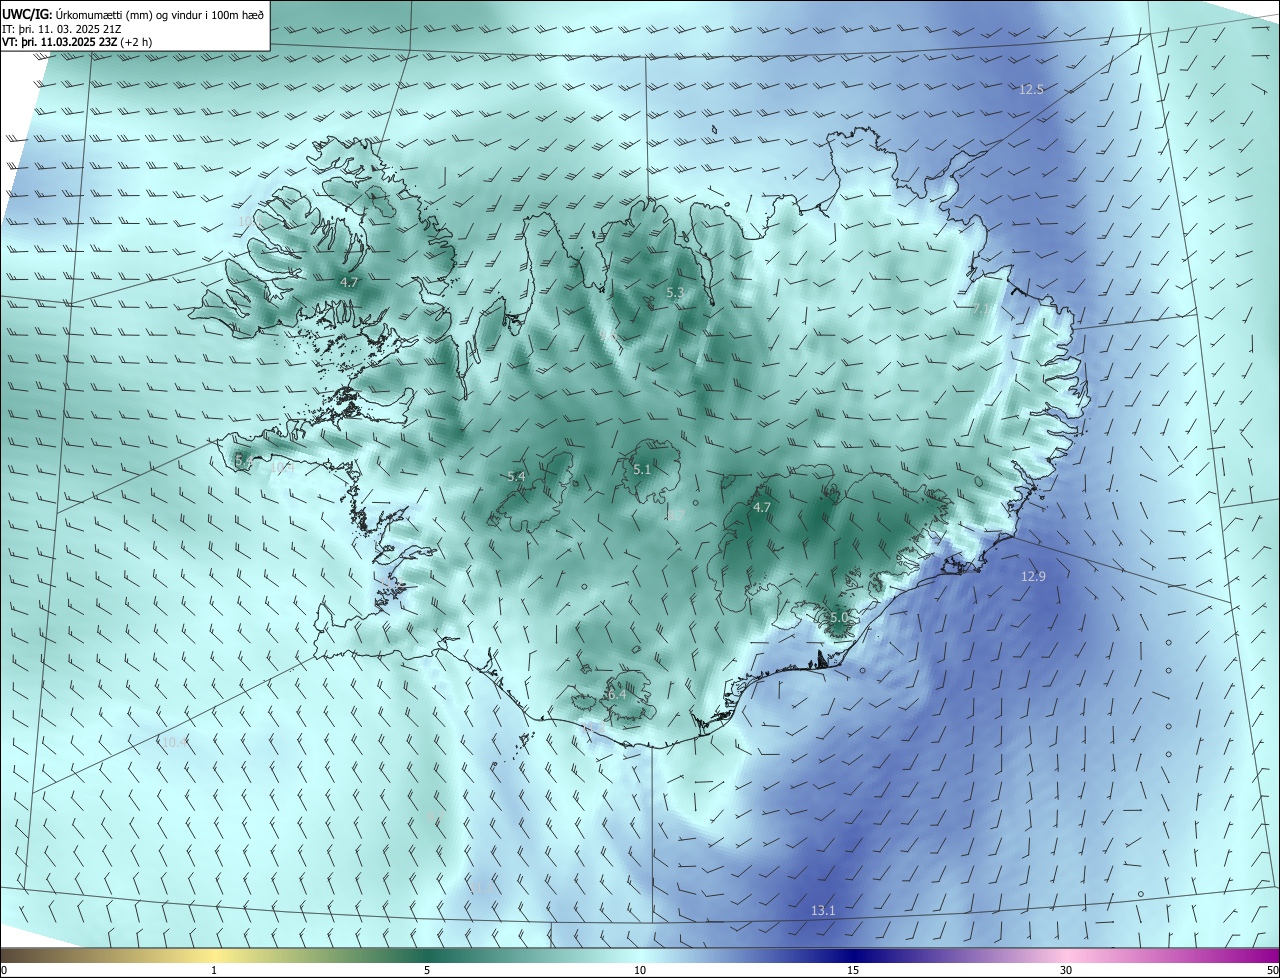Click the title line 'UWC/IG: Úrkomumætti (mm) og vindur í 100m hæð'
Image resolution: width=1280 pixels, height=978 pixels.
coord(133,14)
